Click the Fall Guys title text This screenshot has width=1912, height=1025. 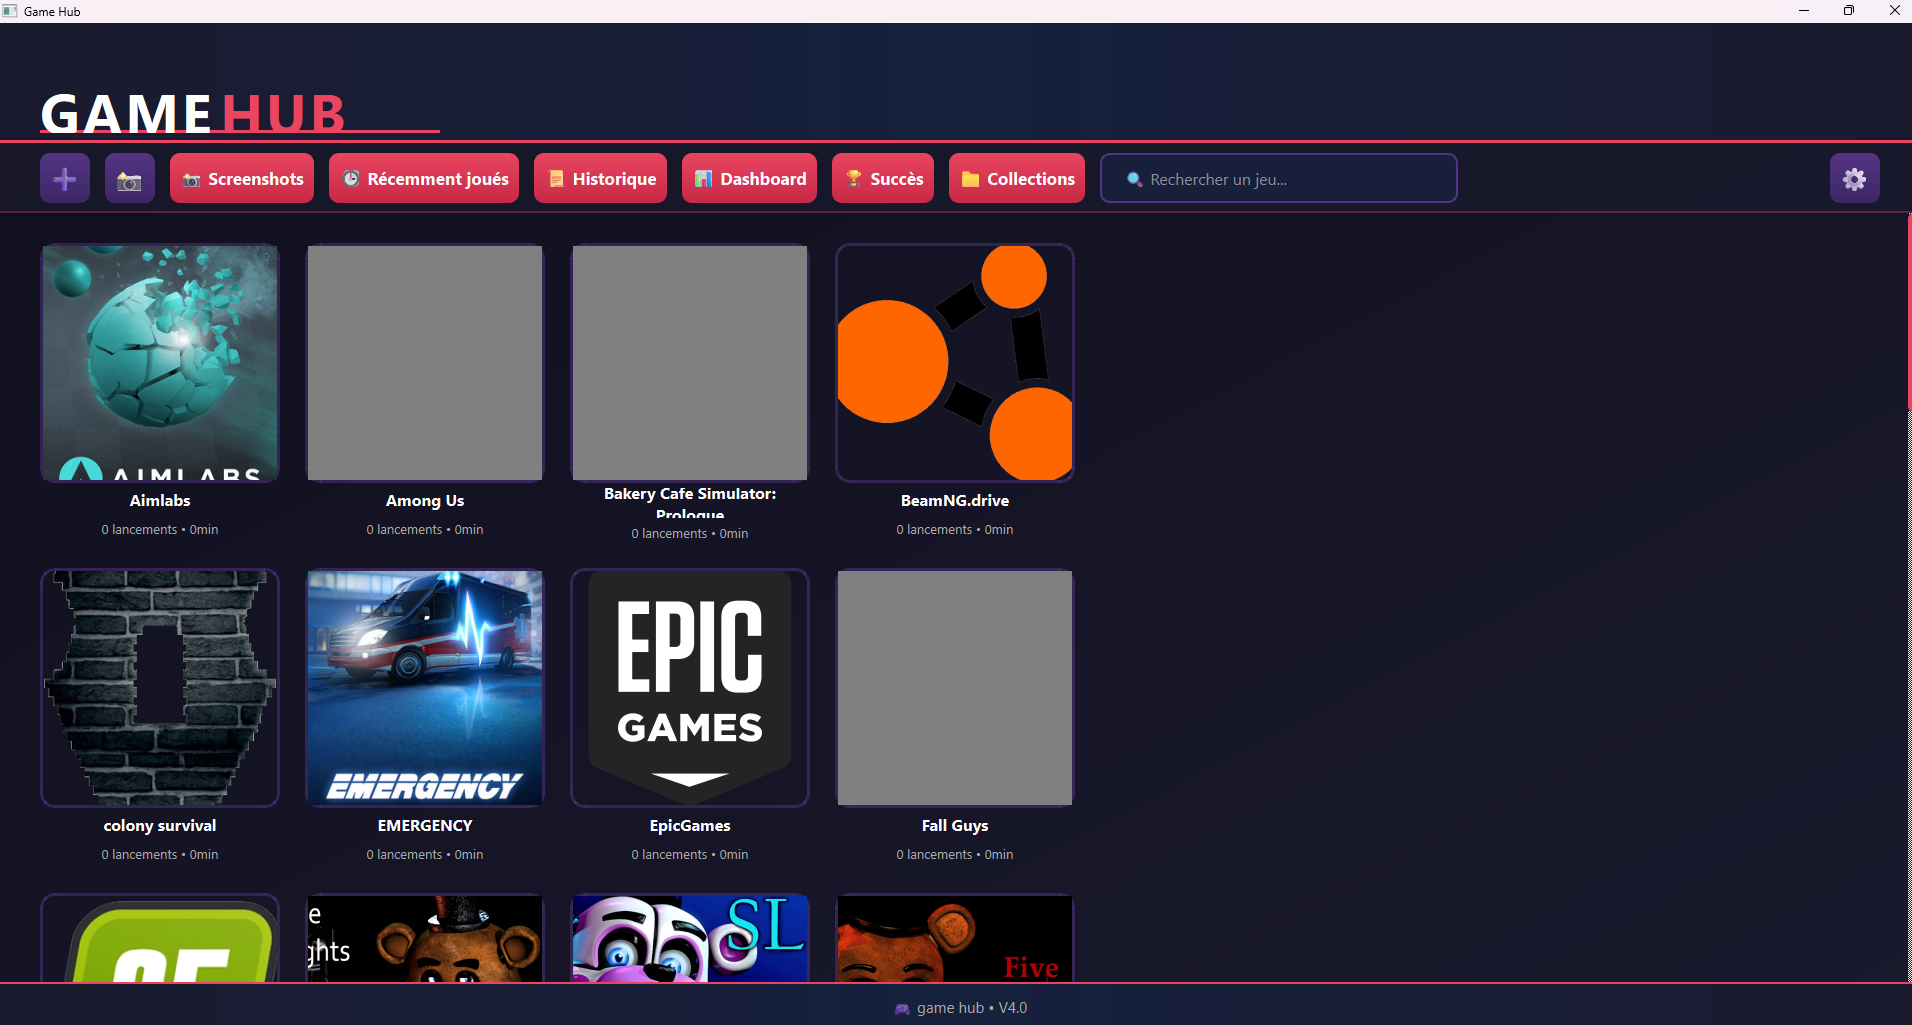pyautogui.click(x=955, y=826)
